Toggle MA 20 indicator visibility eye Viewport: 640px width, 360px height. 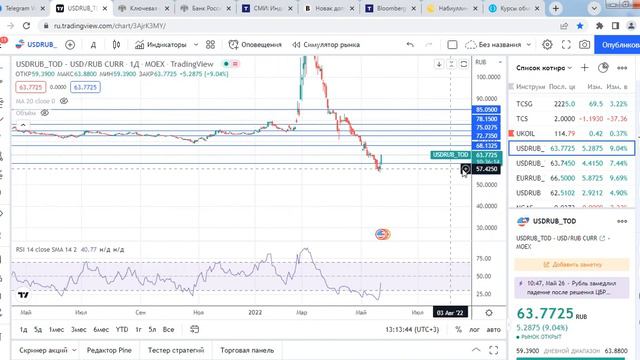[x=64, y=101]
